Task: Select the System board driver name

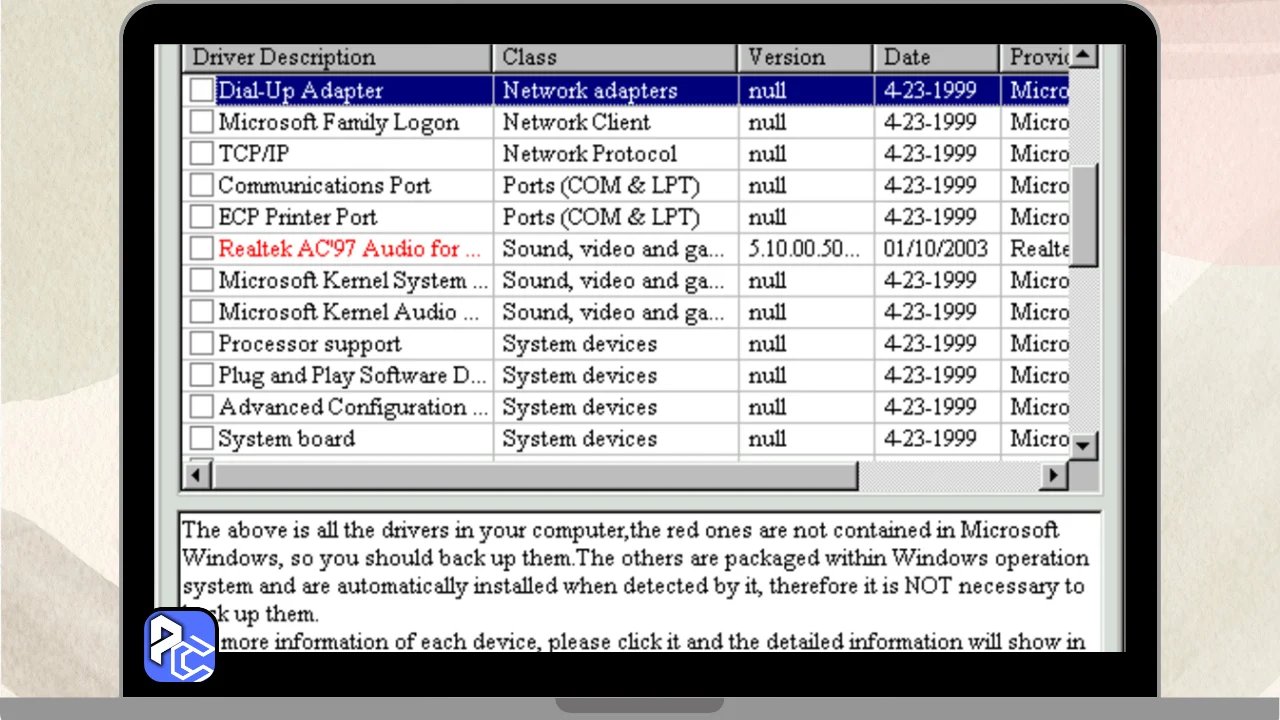Action: [x=286, y=439]
